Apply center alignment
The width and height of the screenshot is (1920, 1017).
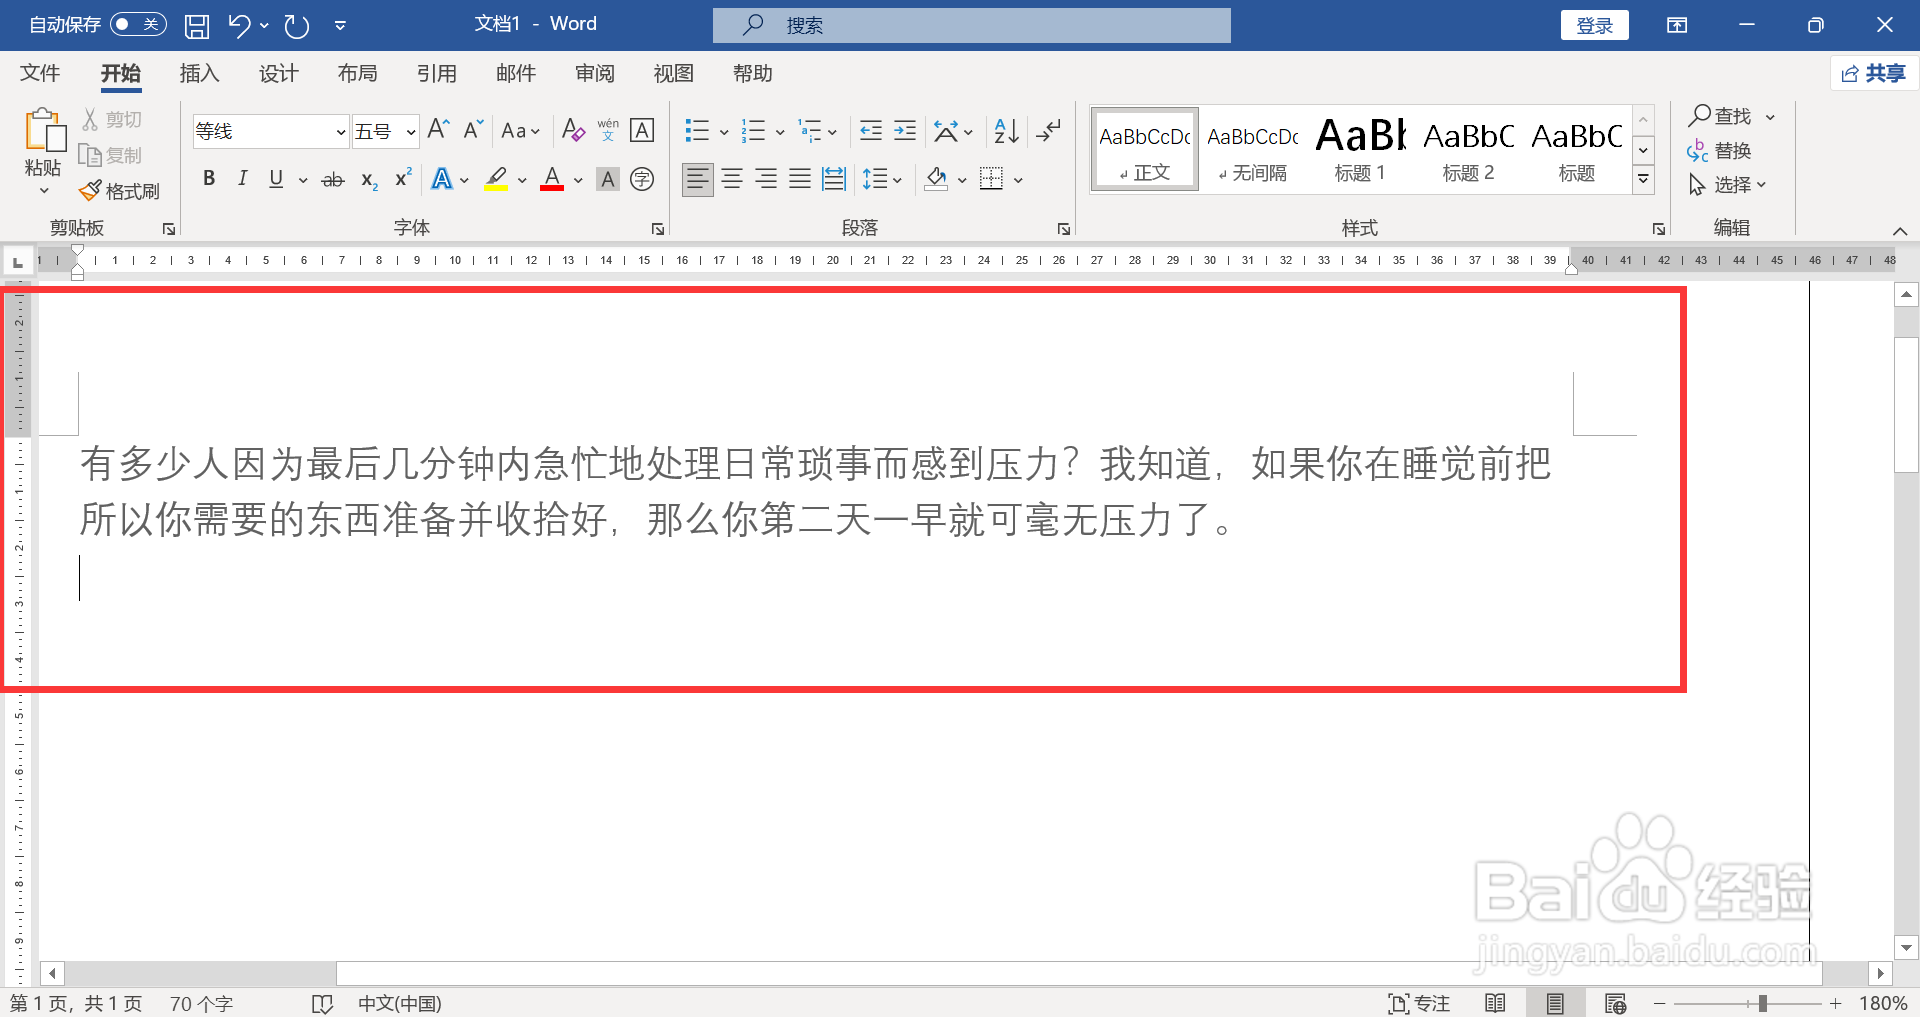[x=732, y=179]
